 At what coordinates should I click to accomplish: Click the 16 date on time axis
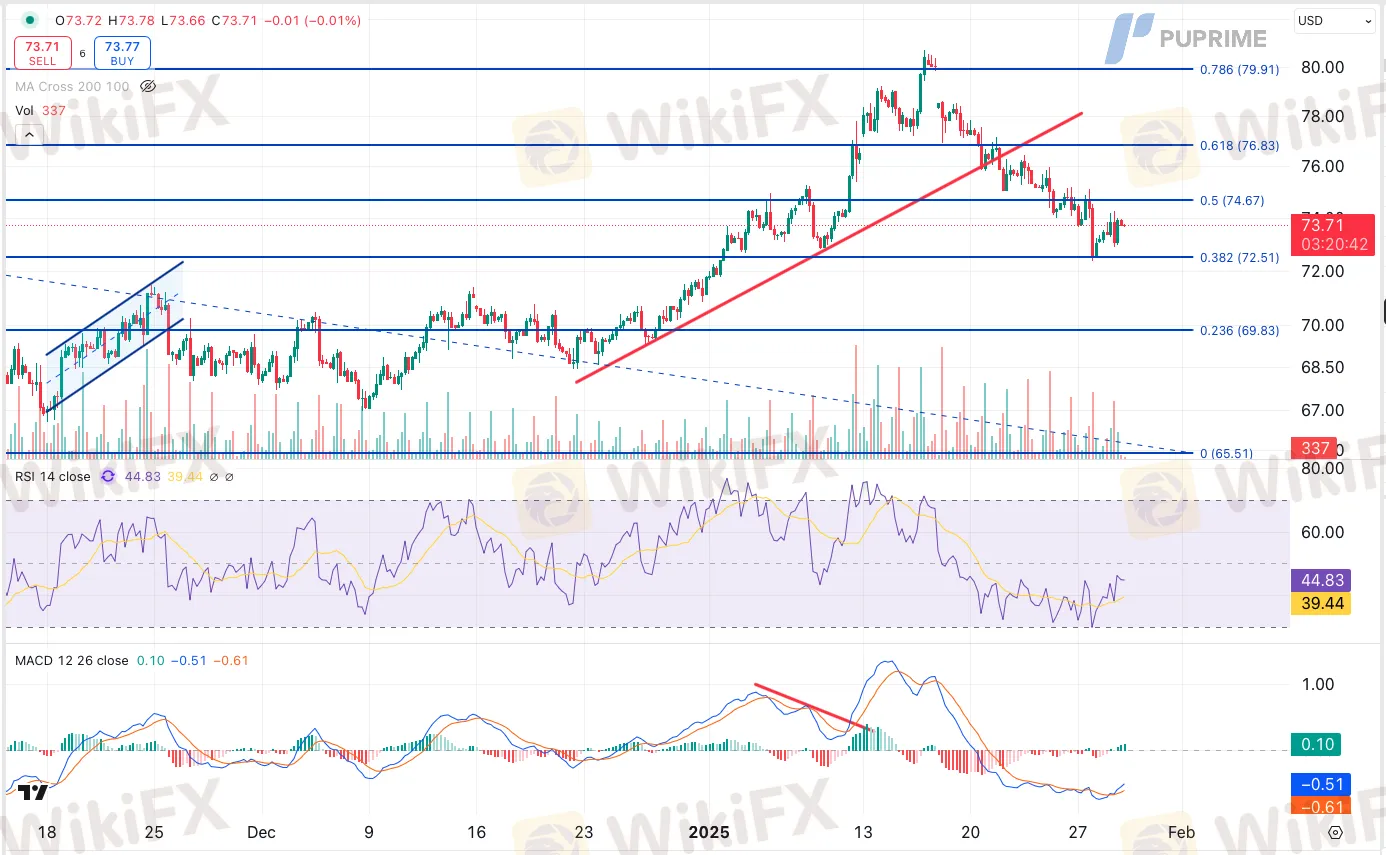pos(476,832)
